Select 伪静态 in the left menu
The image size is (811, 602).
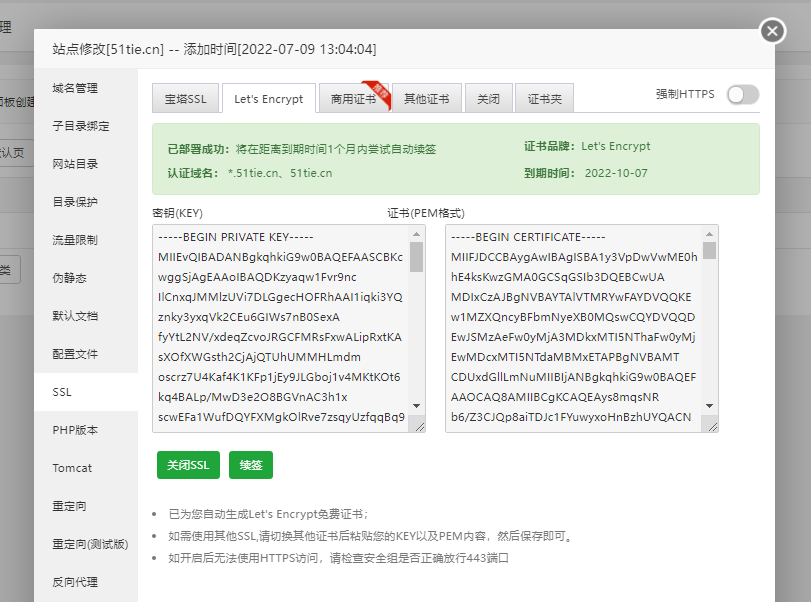(69, 278)
